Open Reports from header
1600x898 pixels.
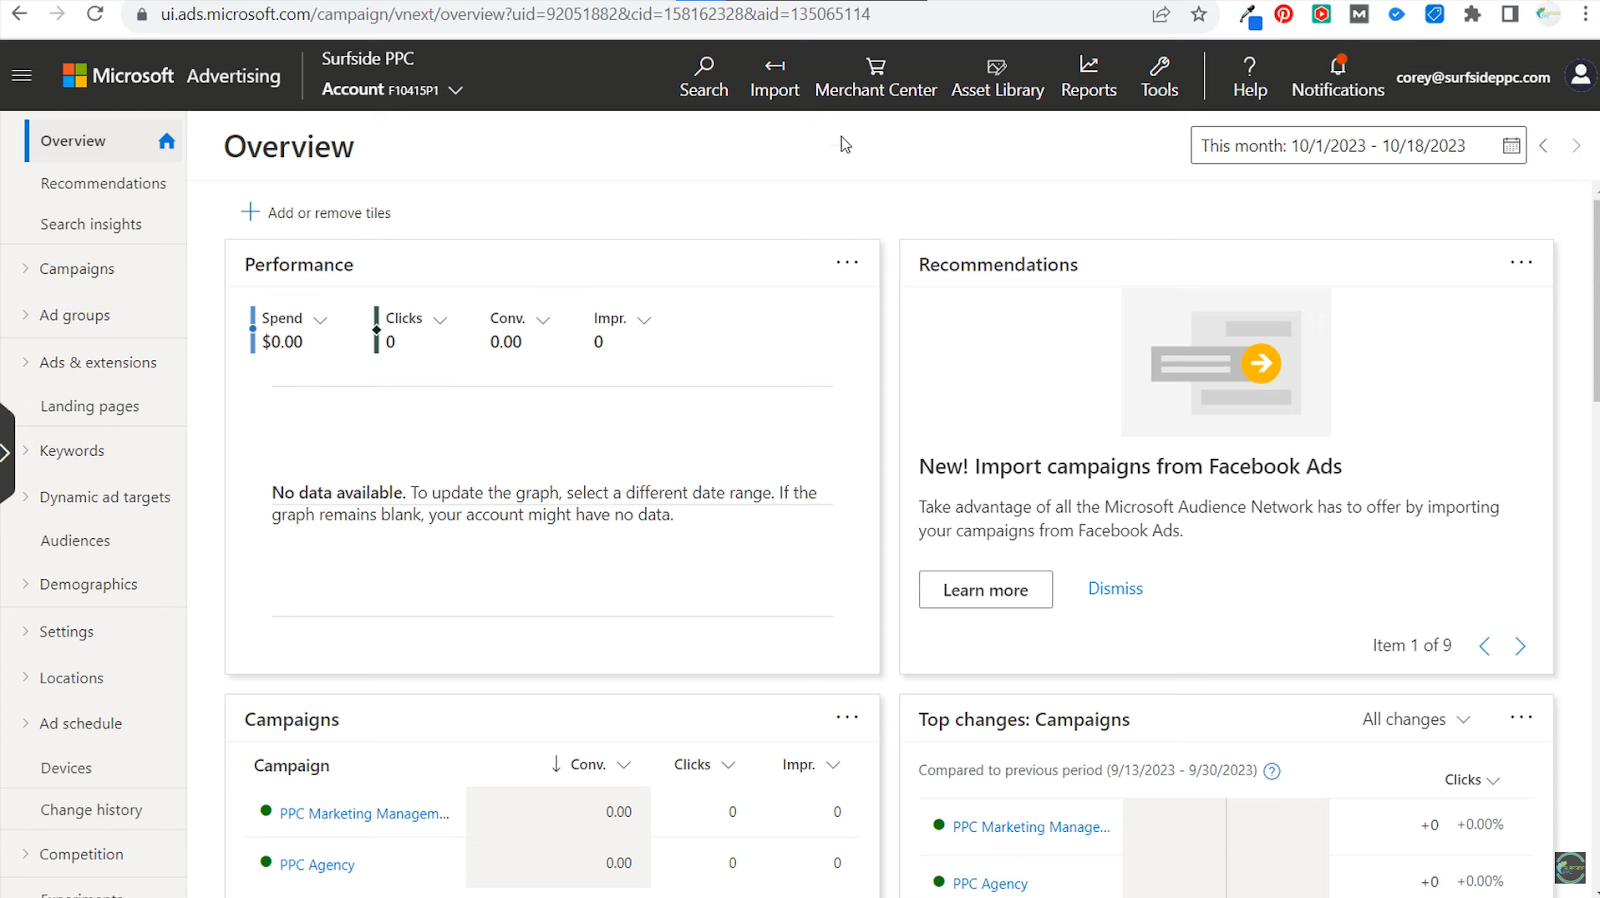[x=1089, y=77]
